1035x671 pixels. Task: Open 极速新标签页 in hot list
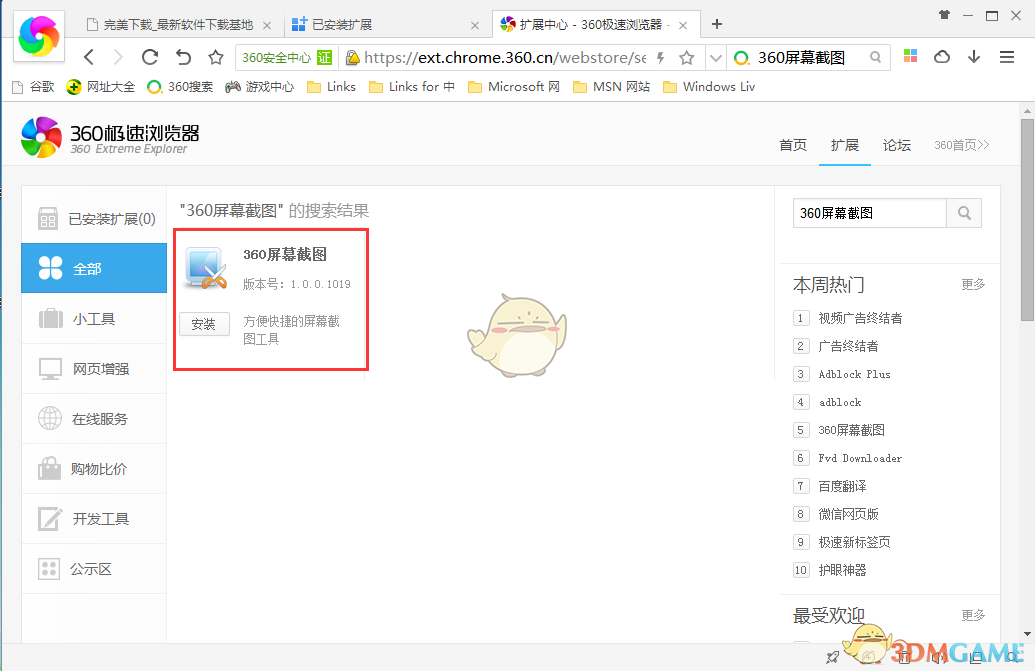(854, 542)
